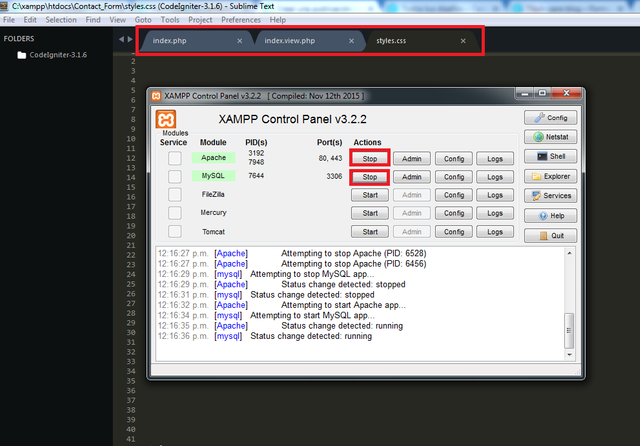Start the FileZilla module
This screenshot has width=640, height=446.
370,195
